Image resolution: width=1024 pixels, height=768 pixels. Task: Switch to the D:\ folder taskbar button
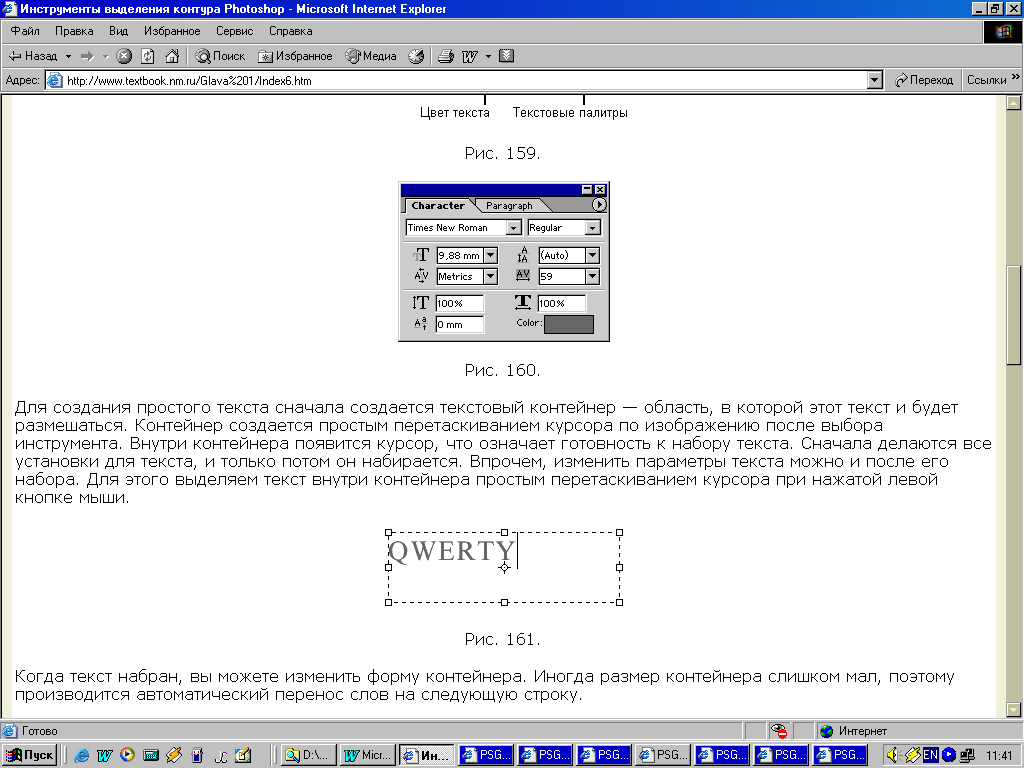pos(310,755)
